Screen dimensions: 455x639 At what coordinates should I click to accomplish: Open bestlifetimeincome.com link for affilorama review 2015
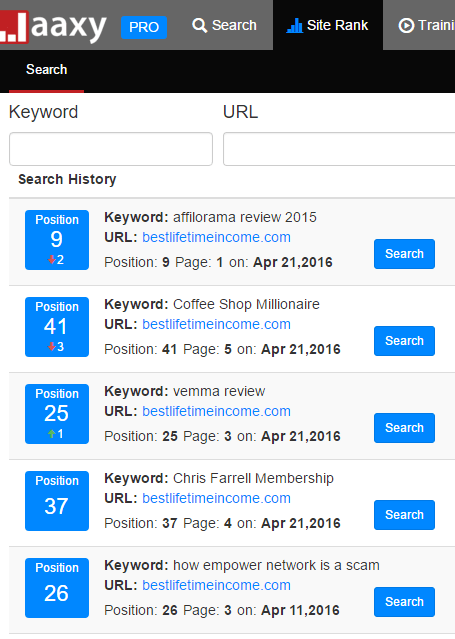pyautogui.click(x=216, y=237)
